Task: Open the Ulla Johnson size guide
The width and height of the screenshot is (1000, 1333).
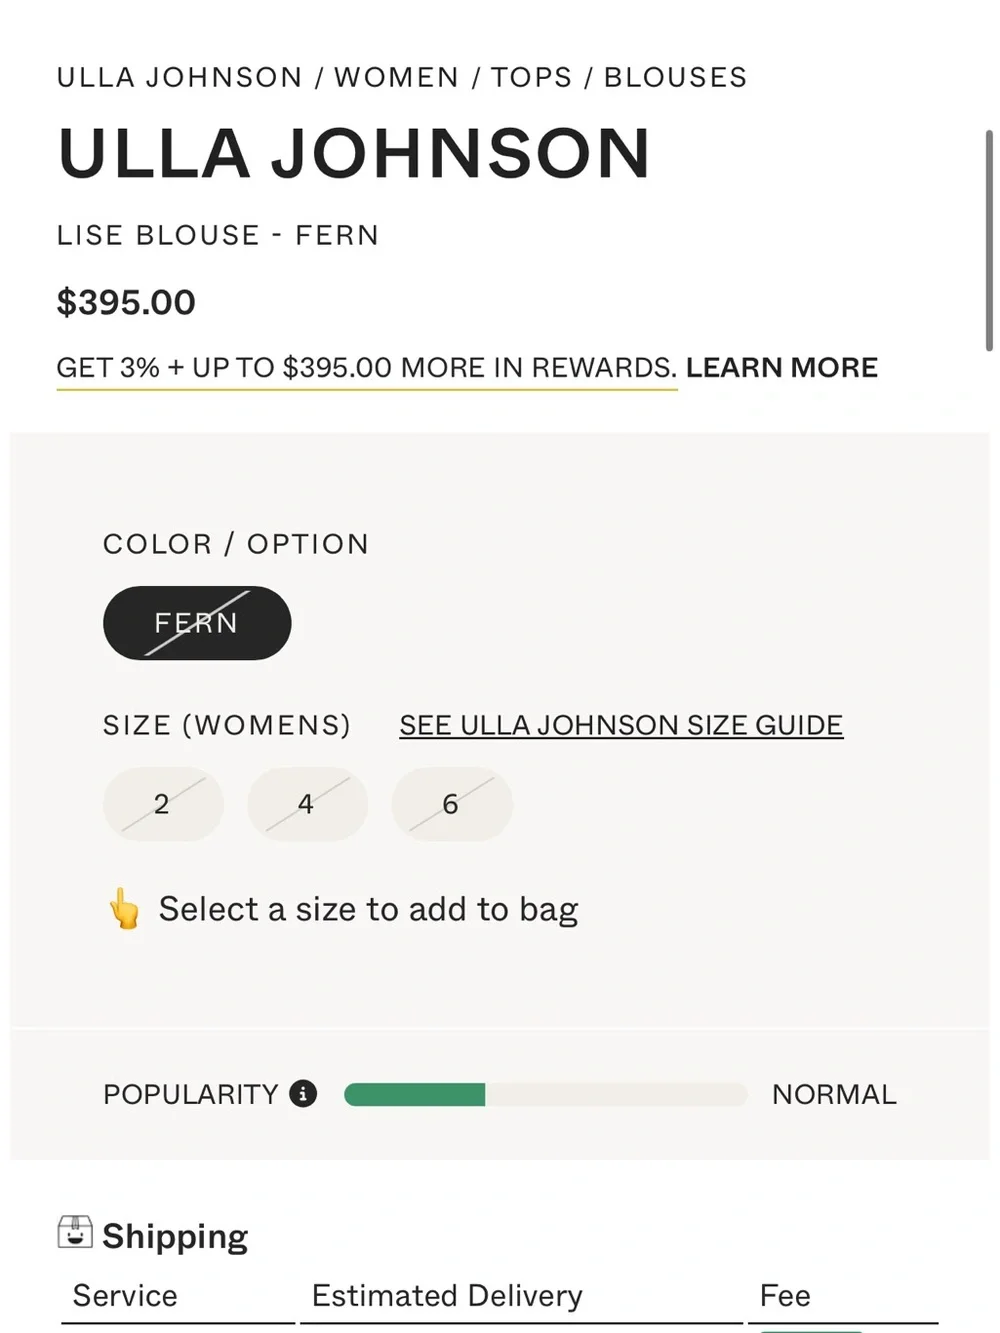Action: pos(621,725)
